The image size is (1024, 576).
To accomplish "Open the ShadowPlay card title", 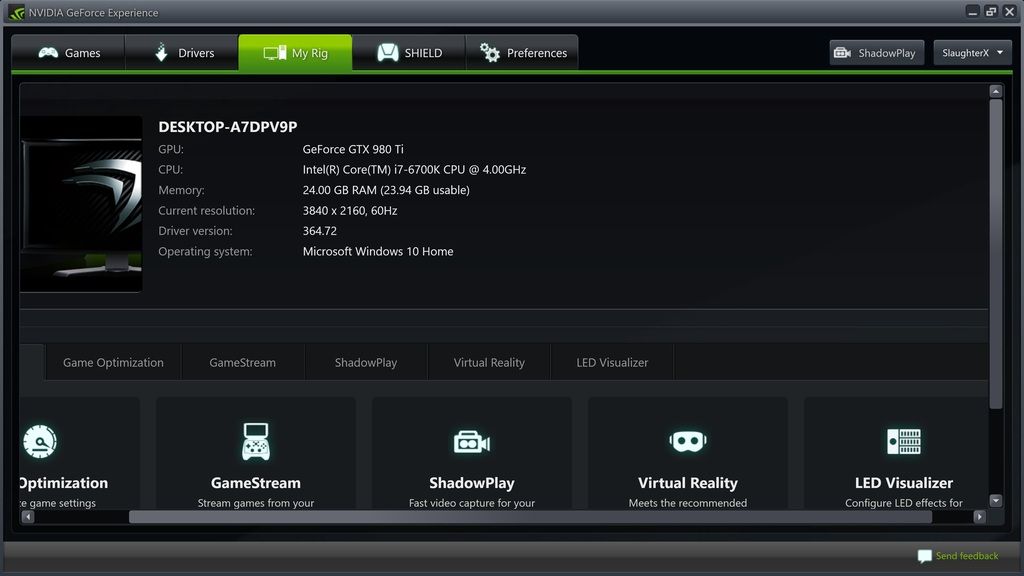I will coord(472,483).
